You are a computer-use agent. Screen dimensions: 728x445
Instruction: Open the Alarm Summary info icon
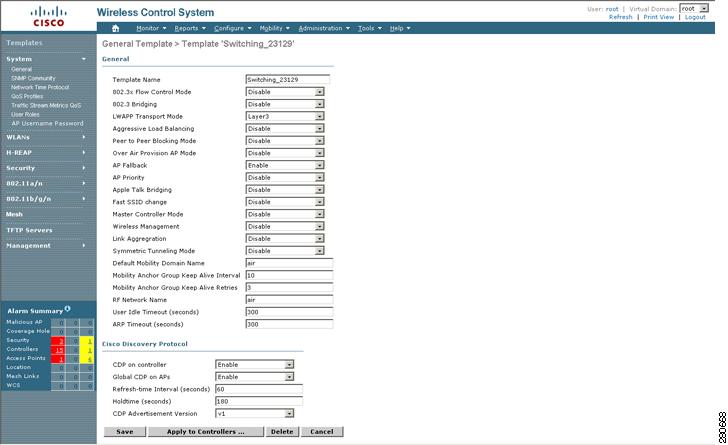(68, 308)
